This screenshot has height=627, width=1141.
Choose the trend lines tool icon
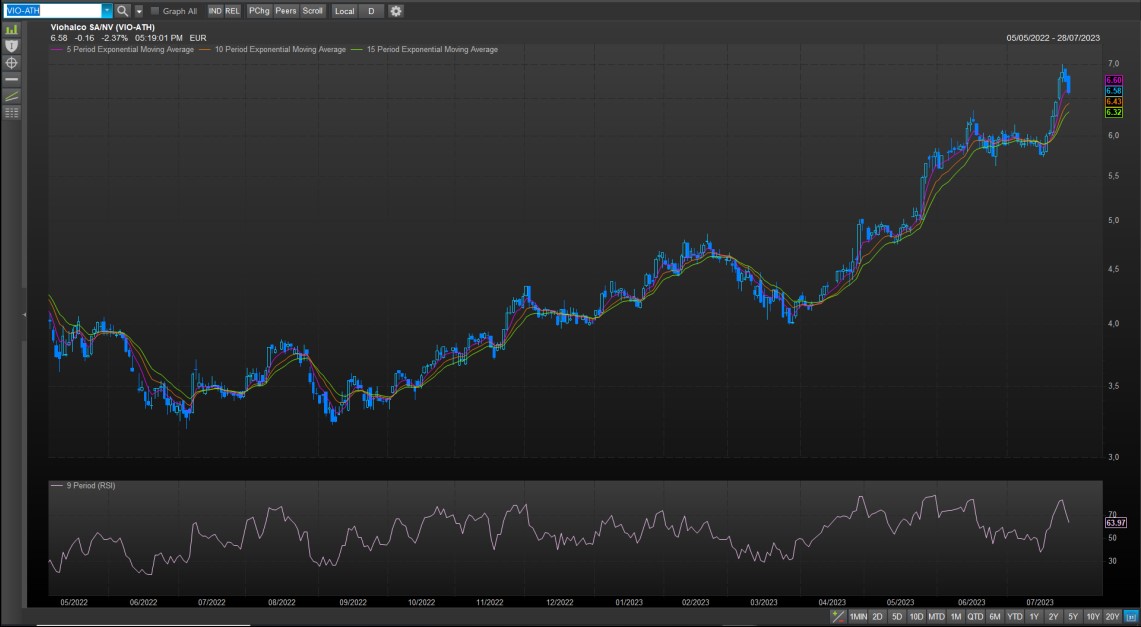point(12,95)
